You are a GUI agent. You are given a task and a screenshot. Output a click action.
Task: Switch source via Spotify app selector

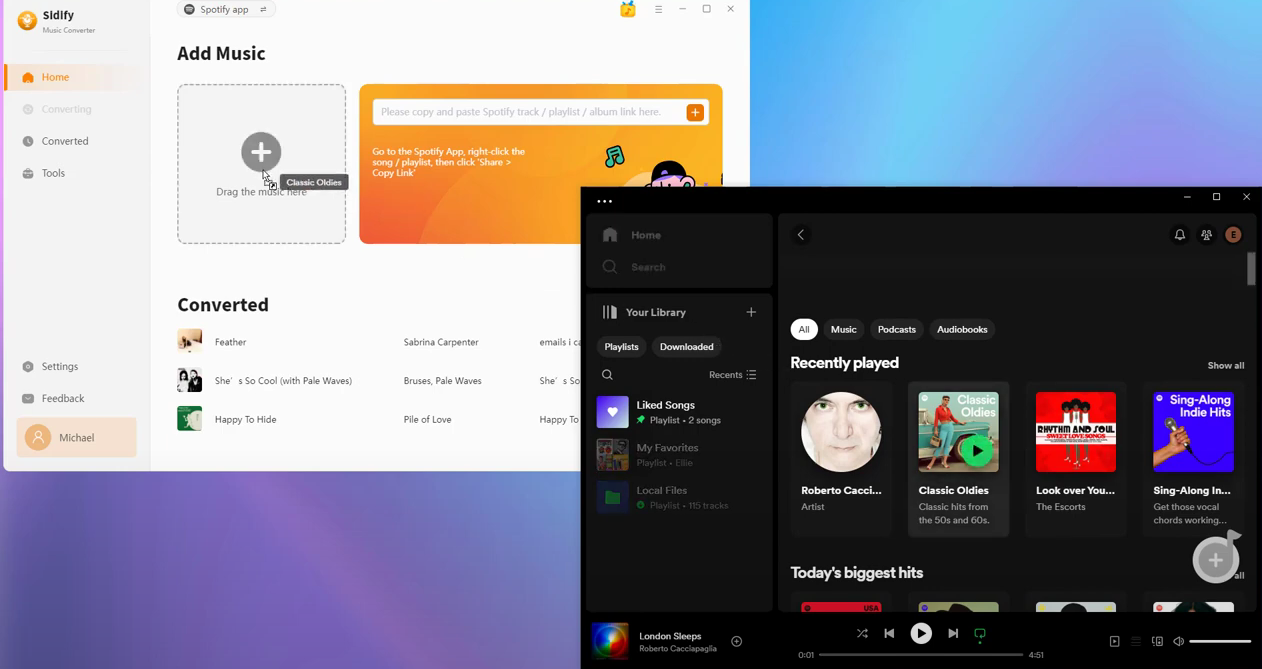226,9
